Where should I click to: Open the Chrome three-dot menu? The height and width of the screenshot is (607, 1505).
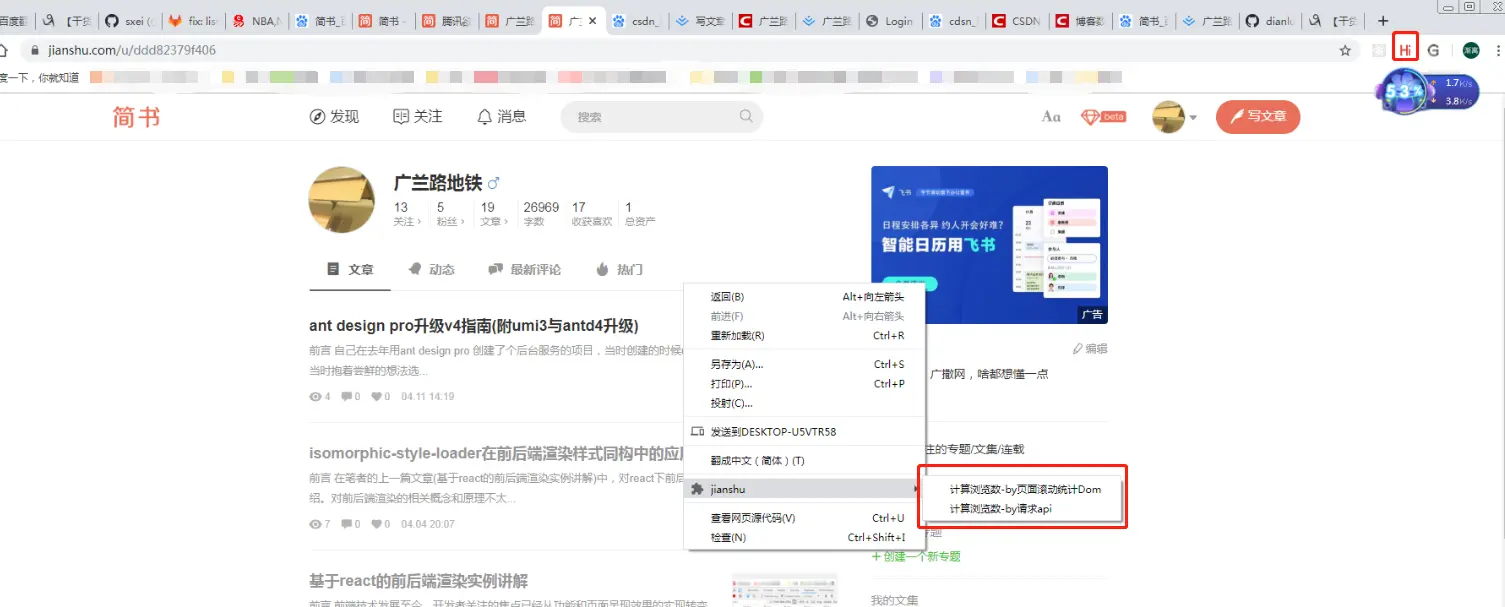click(1498, 50)
